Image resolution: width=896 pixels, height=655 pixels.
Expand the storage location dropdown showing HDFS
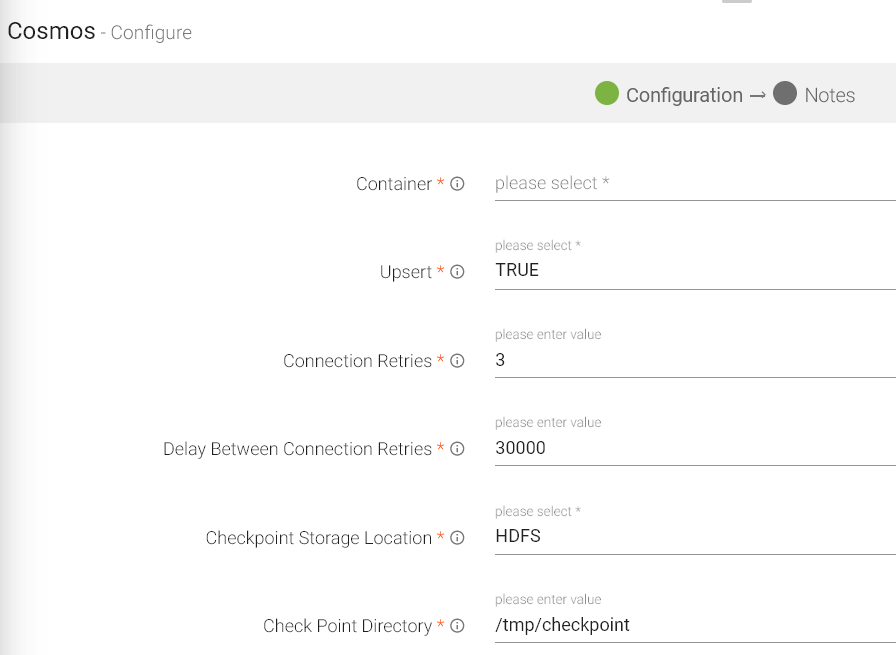coord(690,536)
